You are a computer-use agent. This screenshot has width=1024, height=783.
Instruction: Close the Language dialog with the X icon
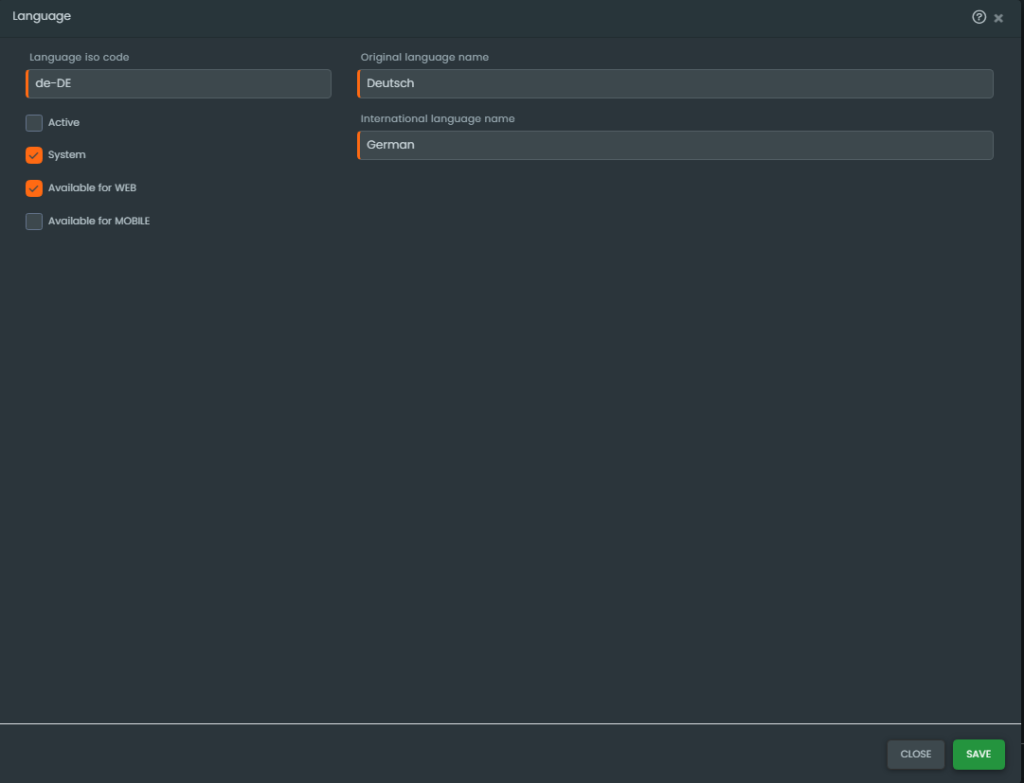pyautogui.click(x=998, y=18)
